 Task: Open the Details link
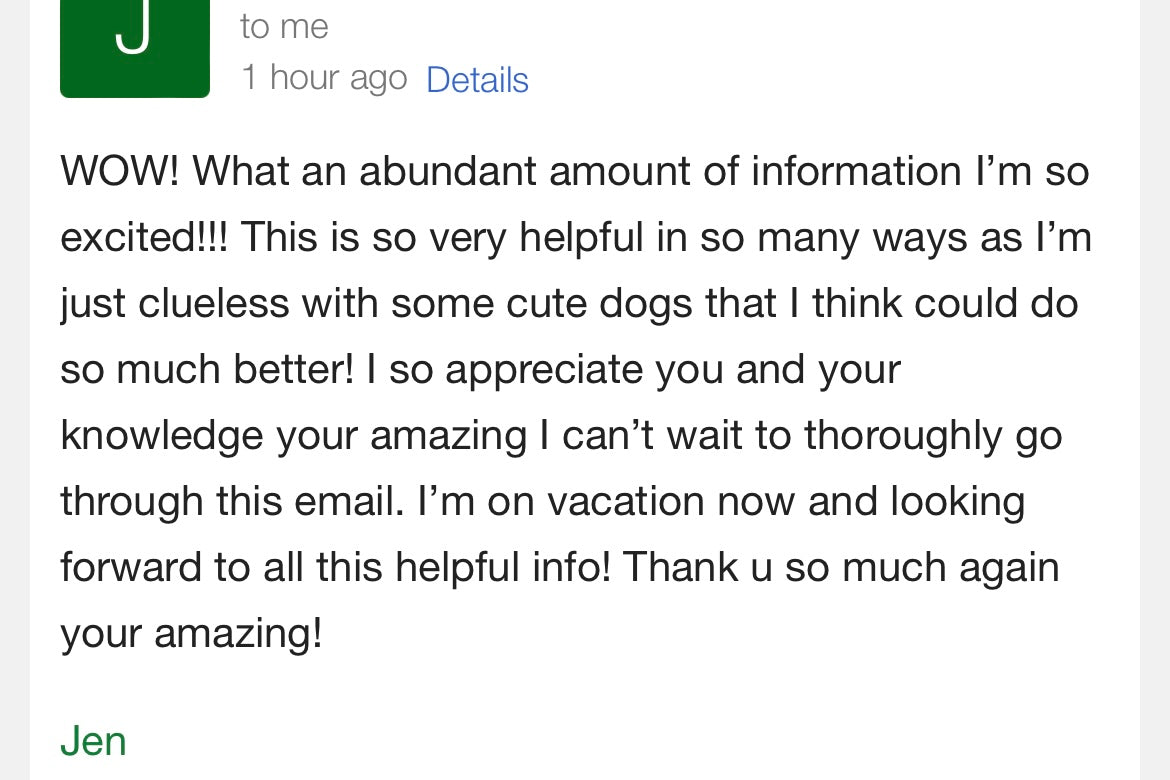(477, 80)
